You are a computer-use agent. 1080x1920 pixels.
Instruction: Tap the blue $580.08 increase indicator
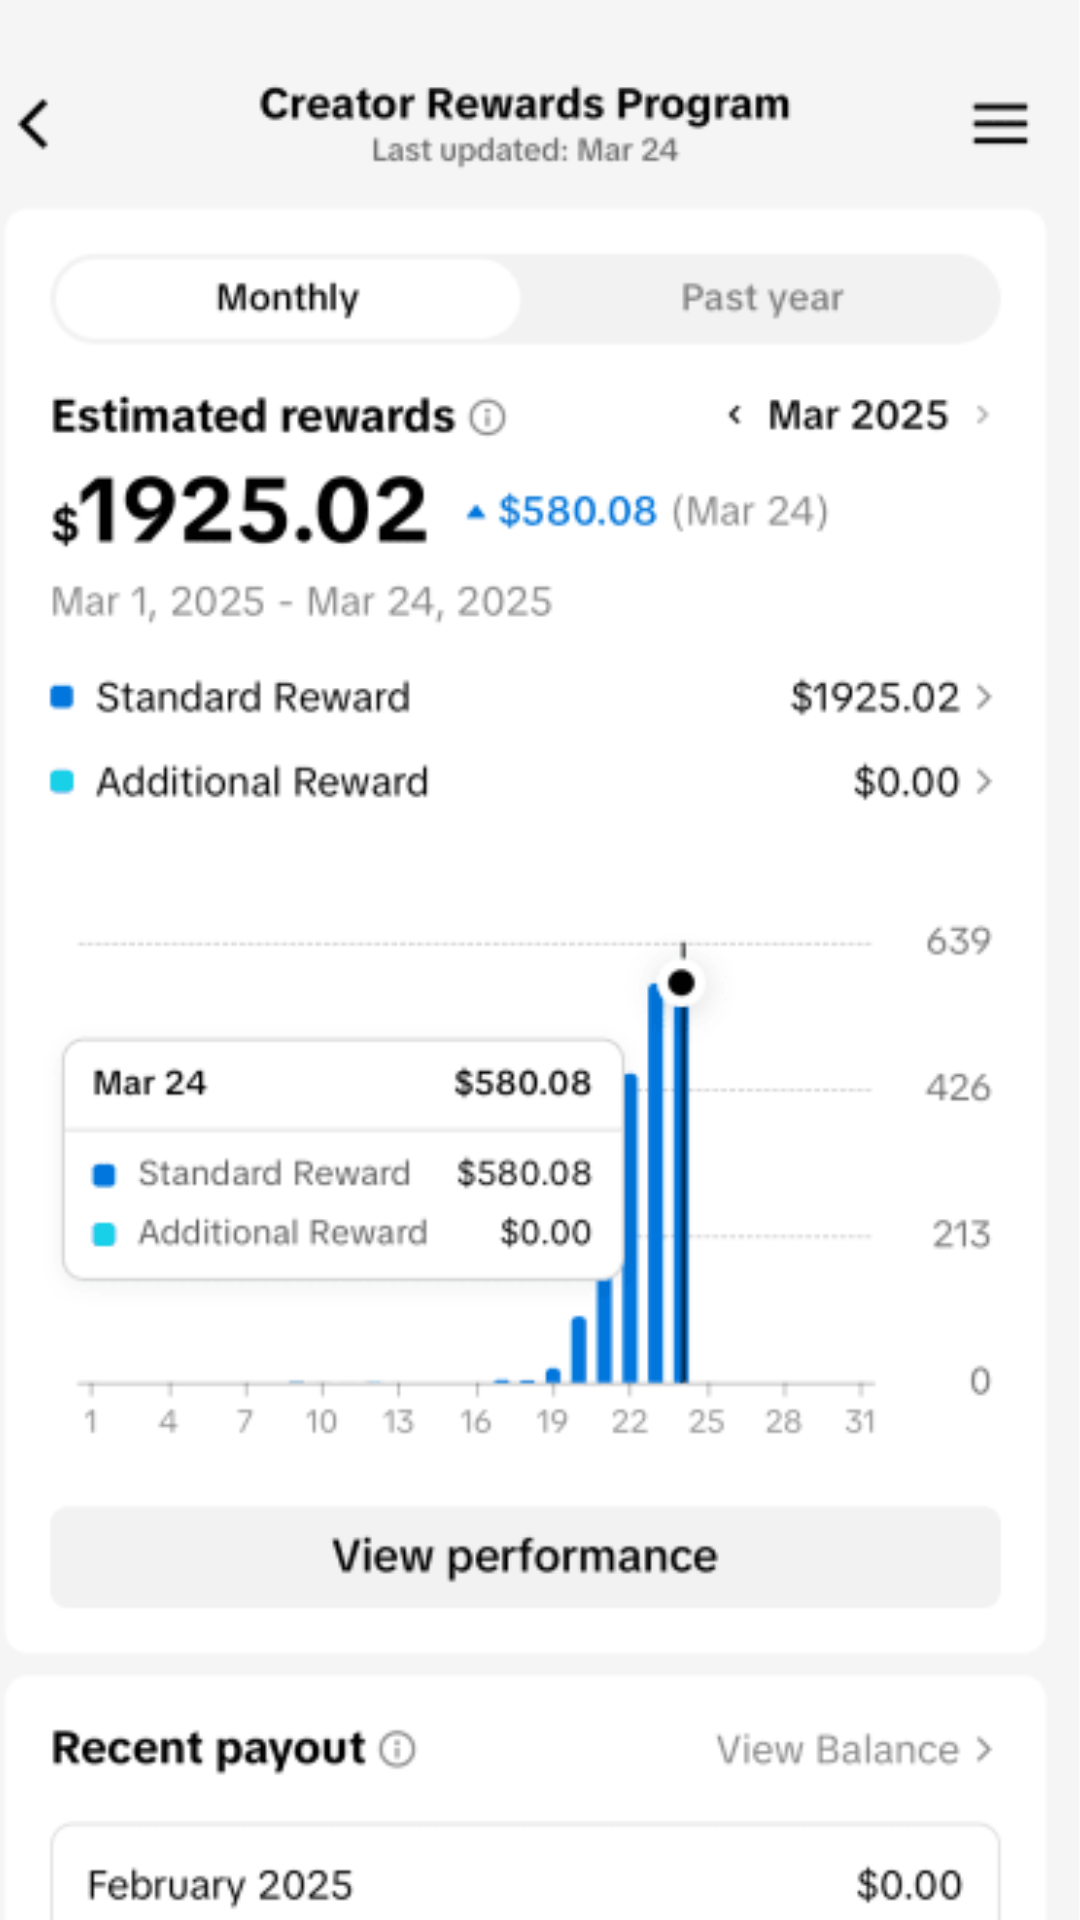click(576, 512)
